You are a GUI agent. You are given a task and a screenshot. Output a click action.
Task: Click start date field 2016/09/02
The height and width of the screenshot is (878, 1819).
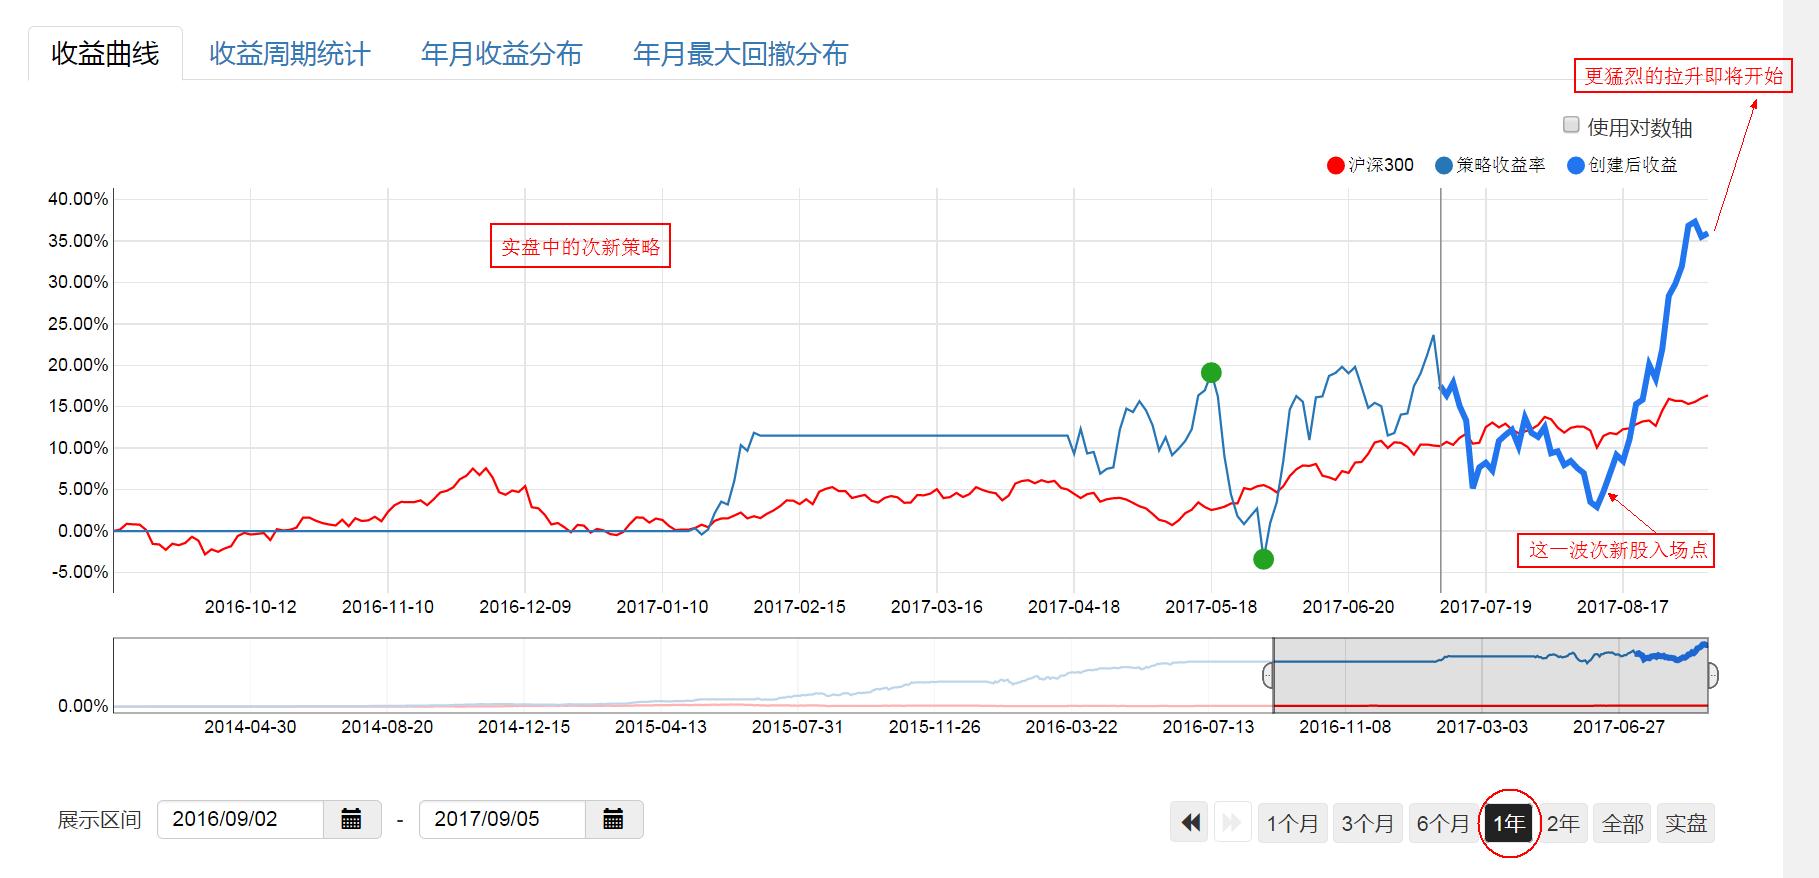[241, 820]
